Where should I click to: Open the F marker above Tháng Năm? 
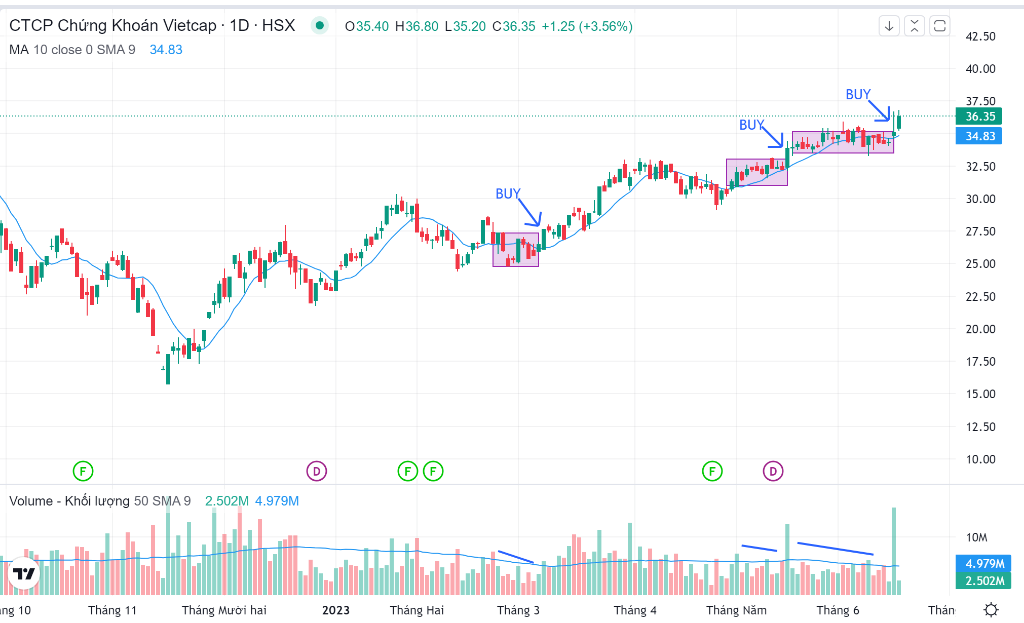pos(712,470)
